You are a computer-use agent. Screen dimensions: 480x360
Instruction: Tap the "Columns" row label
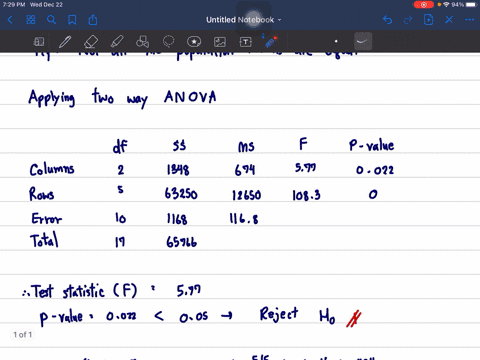point(52,169)
